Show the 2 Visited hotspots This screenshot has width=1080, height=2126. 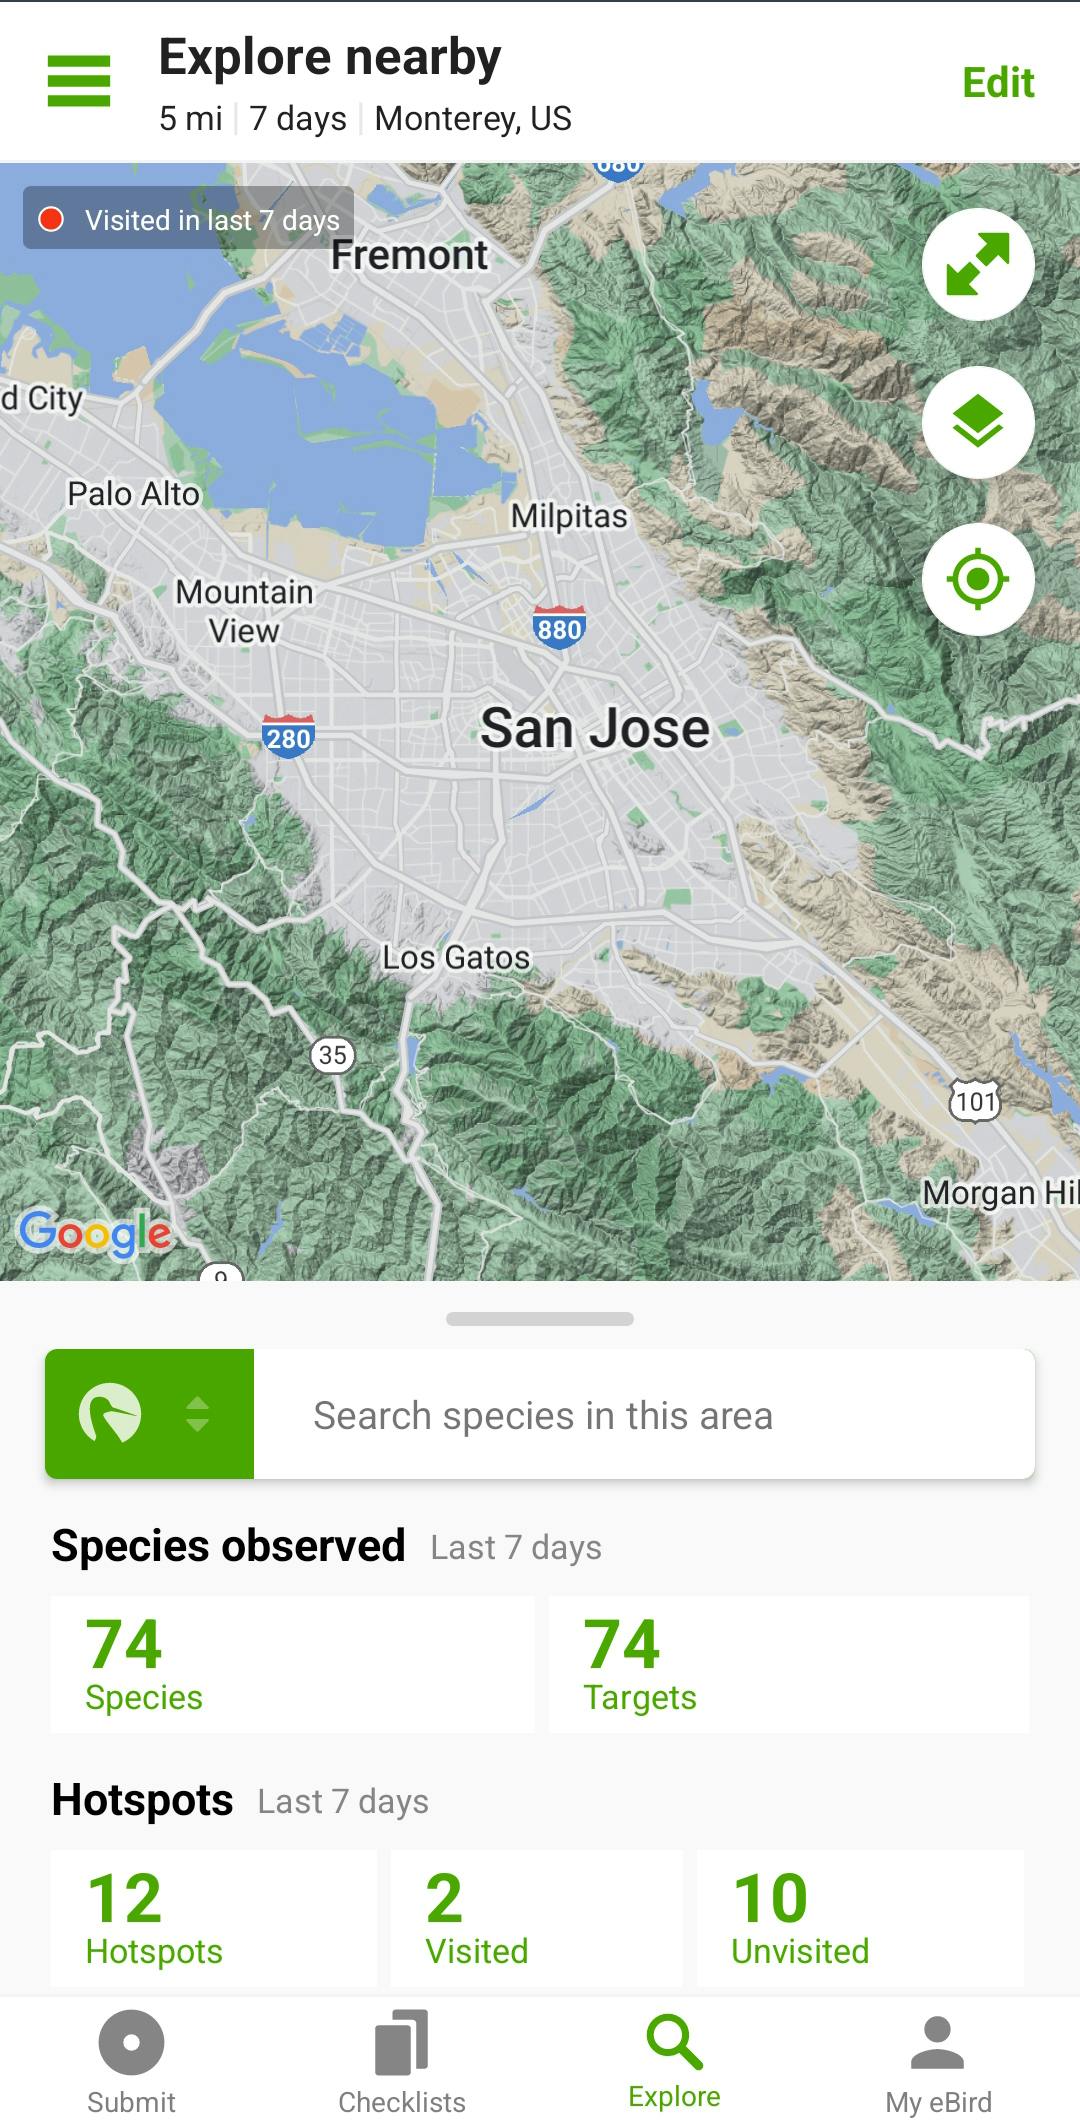click(x=536, y=1917)
